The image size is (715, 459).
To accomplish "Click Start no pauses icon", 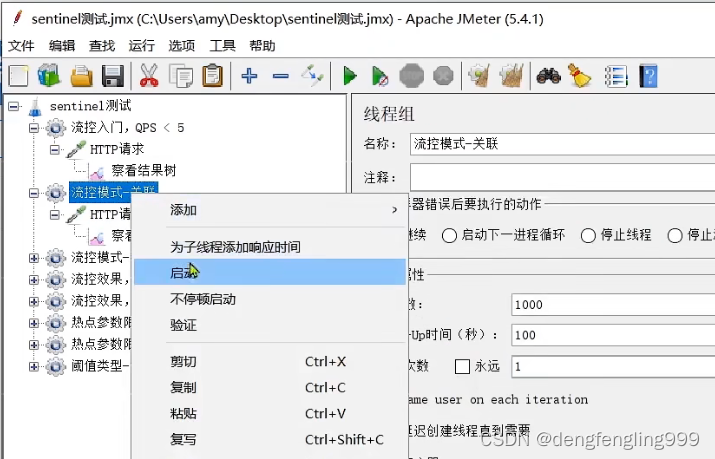I will click(380, 76).
